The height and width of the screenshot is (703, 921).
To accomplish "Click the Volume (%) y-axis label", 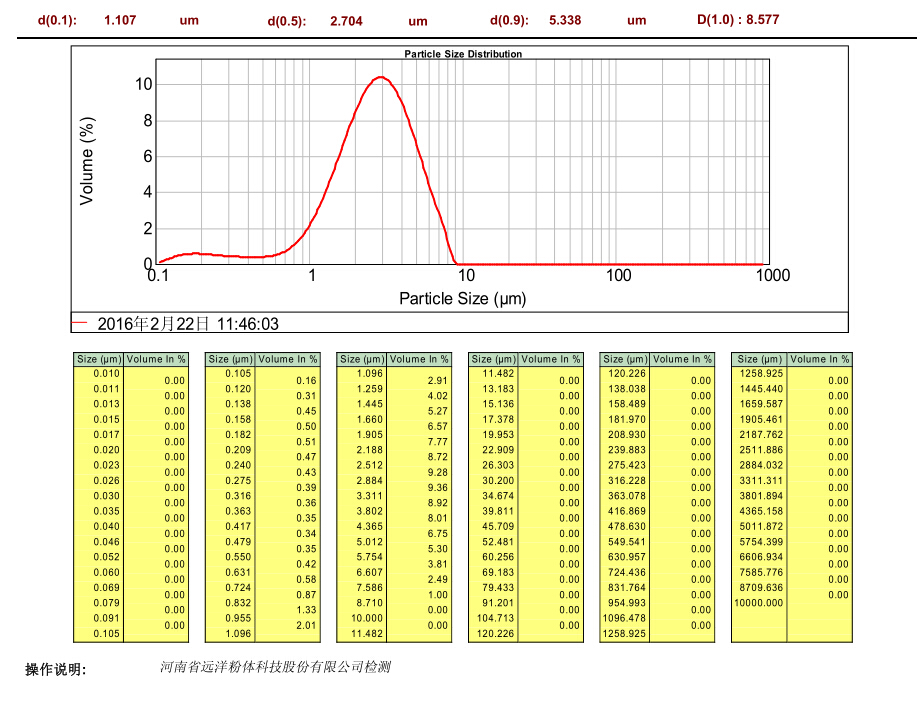I will [88, 161].
